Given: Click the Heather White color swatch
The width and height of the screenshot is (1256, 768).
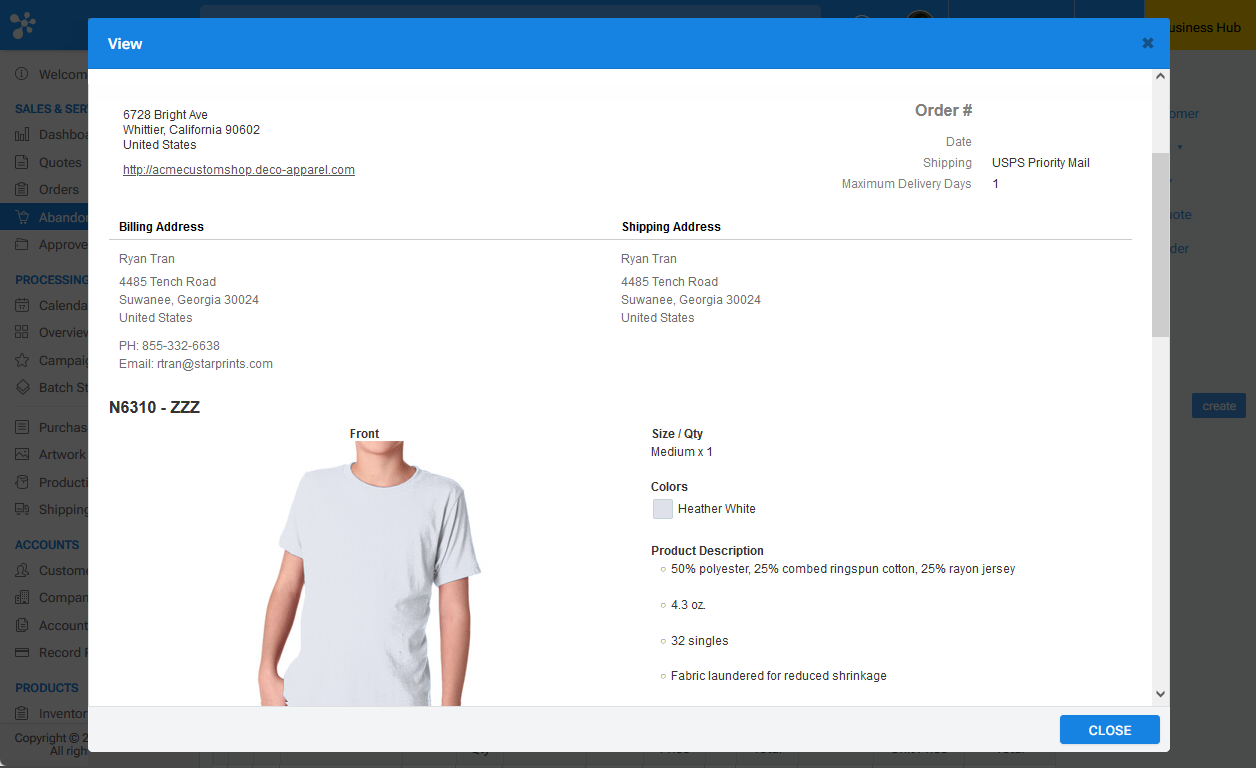Looking at the screenshot, I should (x=663, y=509).
